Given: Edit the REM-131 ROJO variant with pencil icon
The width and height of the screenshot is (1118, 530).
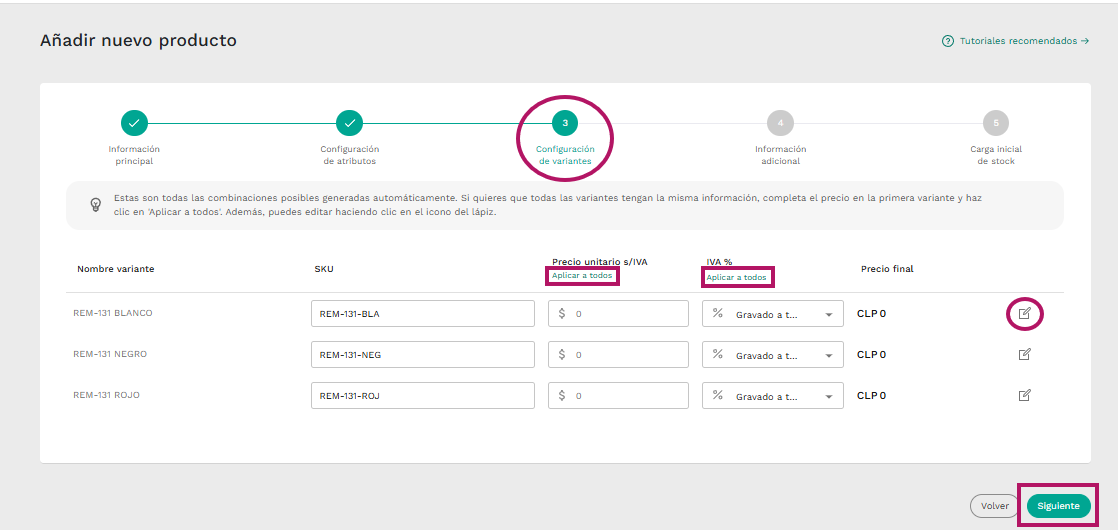Looking at the screenshot, I should point(1025,394).
